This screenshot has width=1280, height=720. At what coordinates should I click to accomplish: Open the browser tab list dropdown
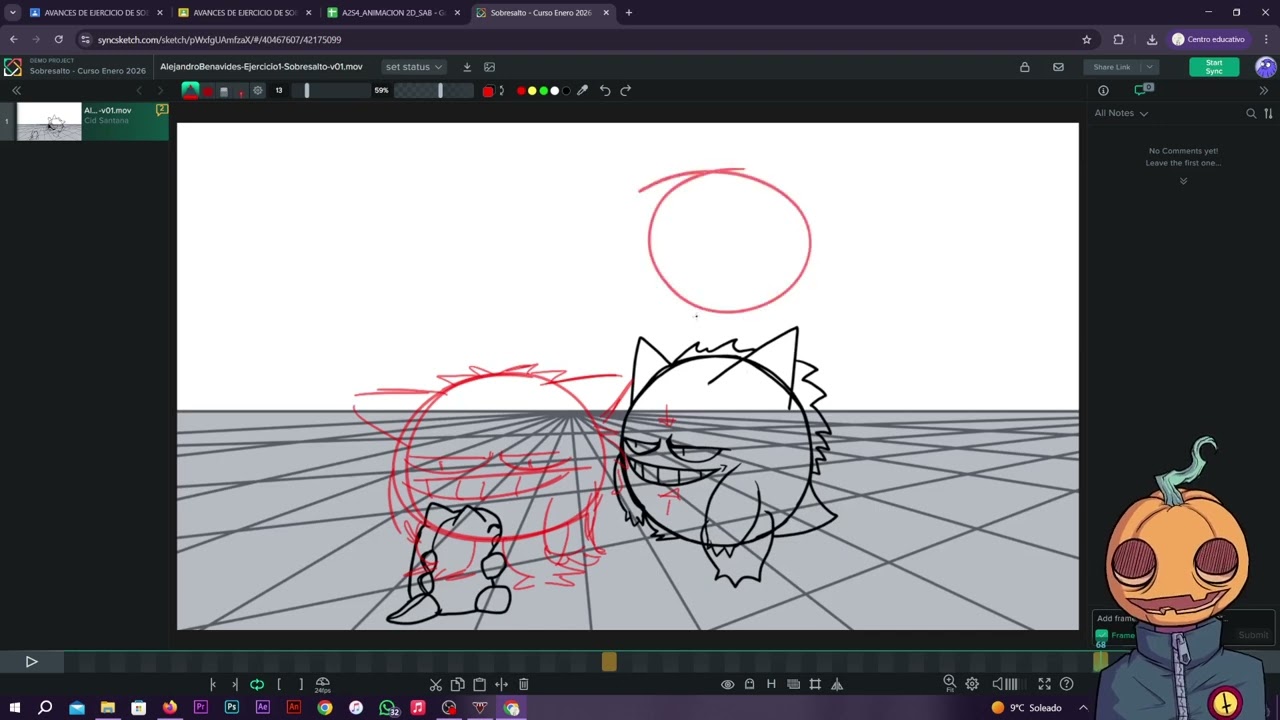(x=12, y=13)
